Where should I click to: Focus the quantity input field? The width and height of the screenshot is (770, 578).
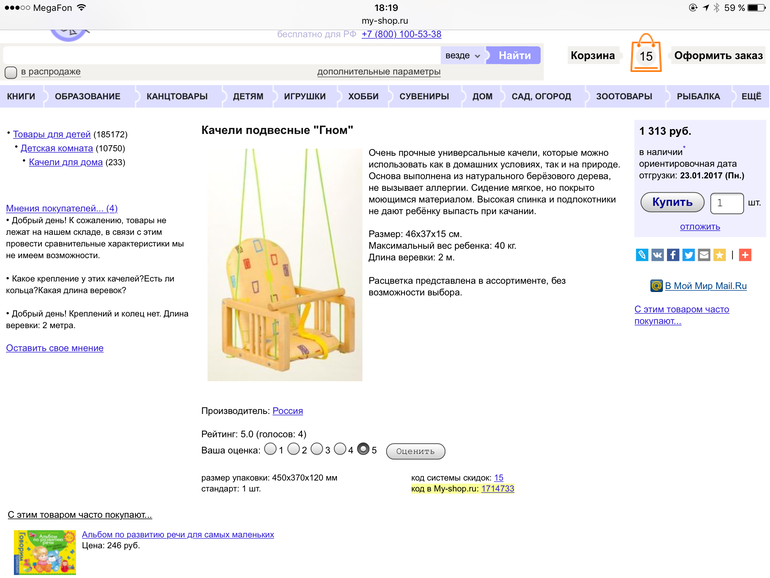[727, 203]
